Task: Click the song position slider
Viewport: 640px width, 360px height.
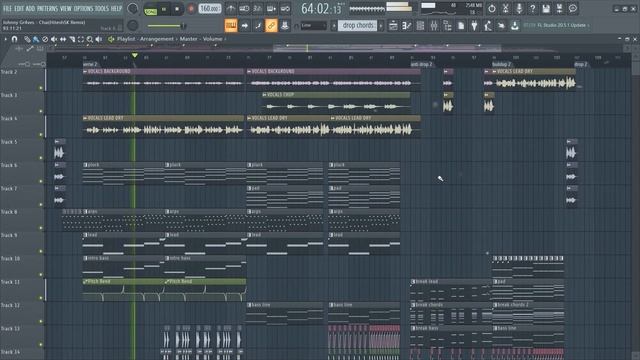Action: 166,26
